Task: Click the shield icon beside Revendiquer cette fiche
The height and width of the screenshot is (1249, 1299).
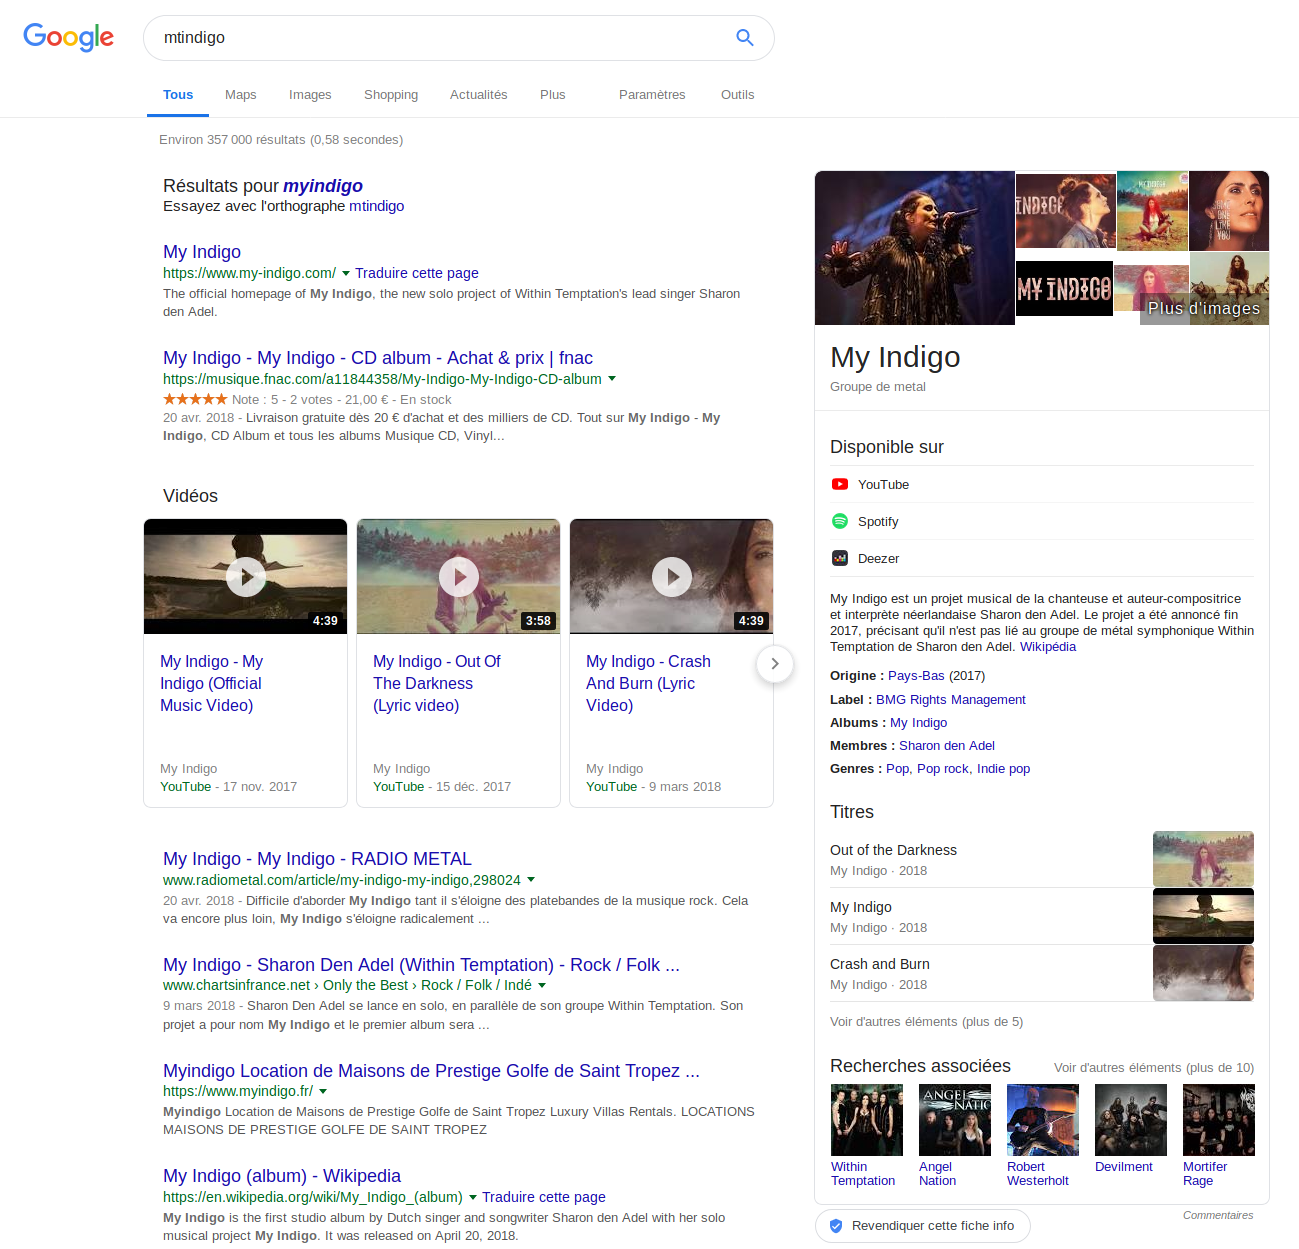Action: (836, 1225)
